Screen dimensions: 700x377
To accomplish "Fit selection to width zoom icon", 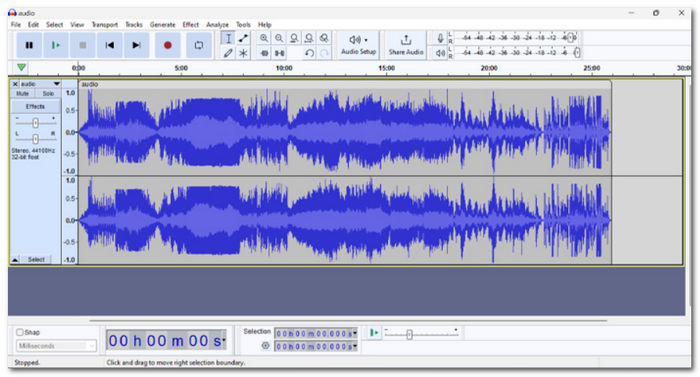I will coord(294,38).
